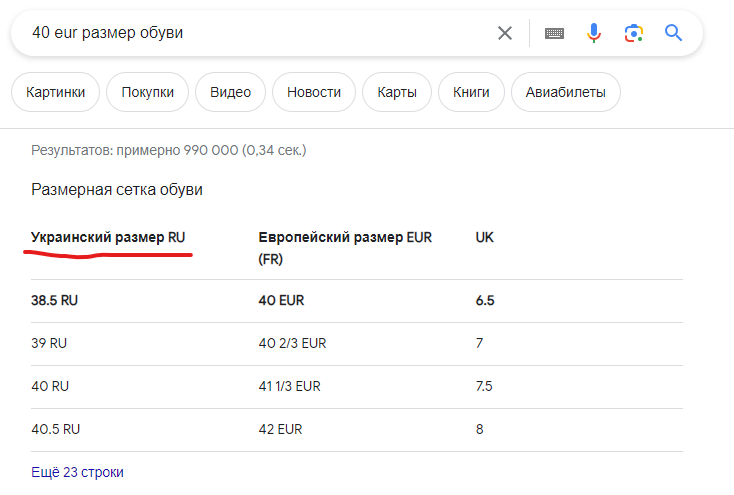
Task: Select the 41 1/3 EUR cell
Action: point(289,386)
